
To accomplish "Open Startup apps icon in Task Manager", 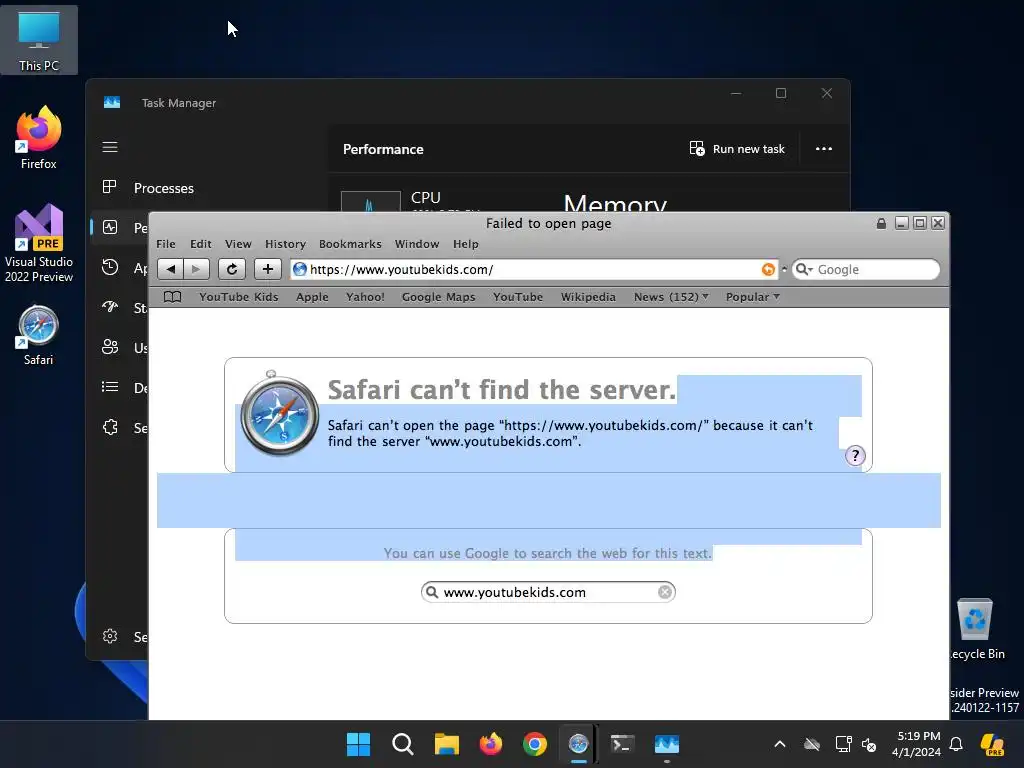I will click(110, 307).
